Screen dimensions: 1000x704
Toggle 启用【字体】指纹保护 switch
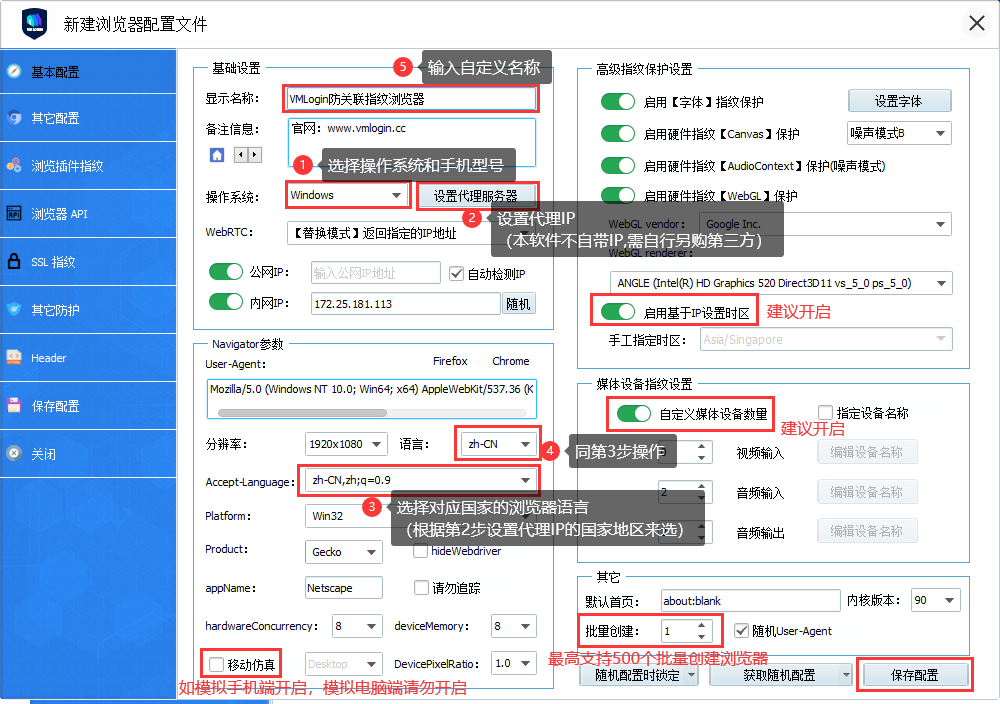coord(617,101)
